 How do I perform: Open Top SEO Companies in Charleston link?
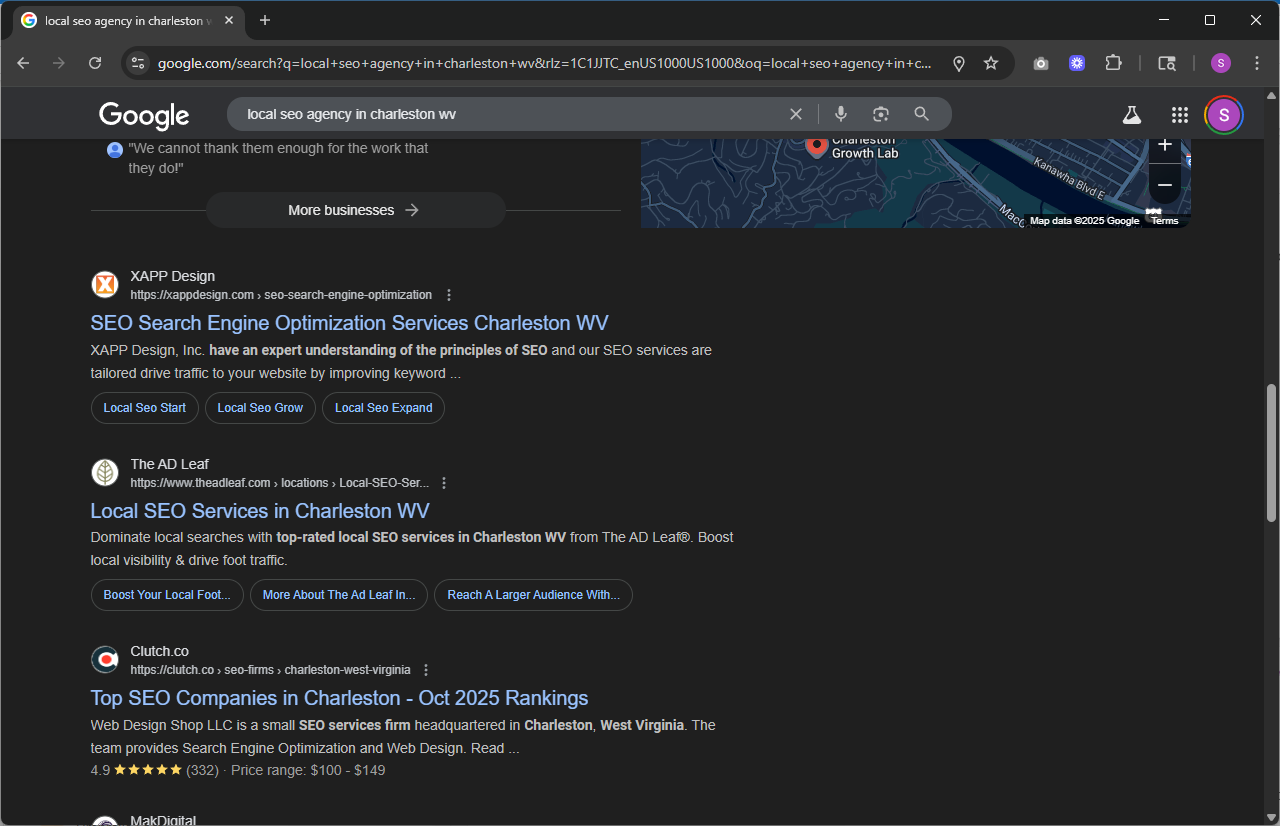[339, 698]
